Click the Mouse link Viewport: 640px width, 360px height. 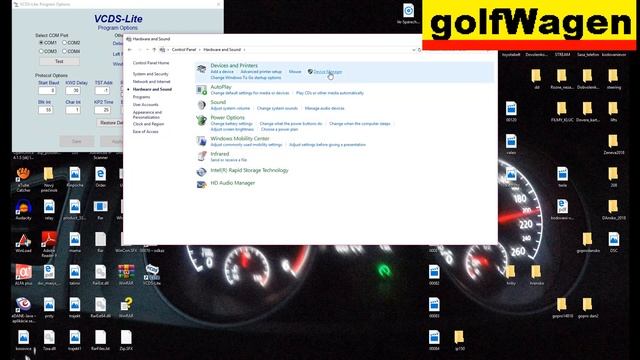[295, 72]
